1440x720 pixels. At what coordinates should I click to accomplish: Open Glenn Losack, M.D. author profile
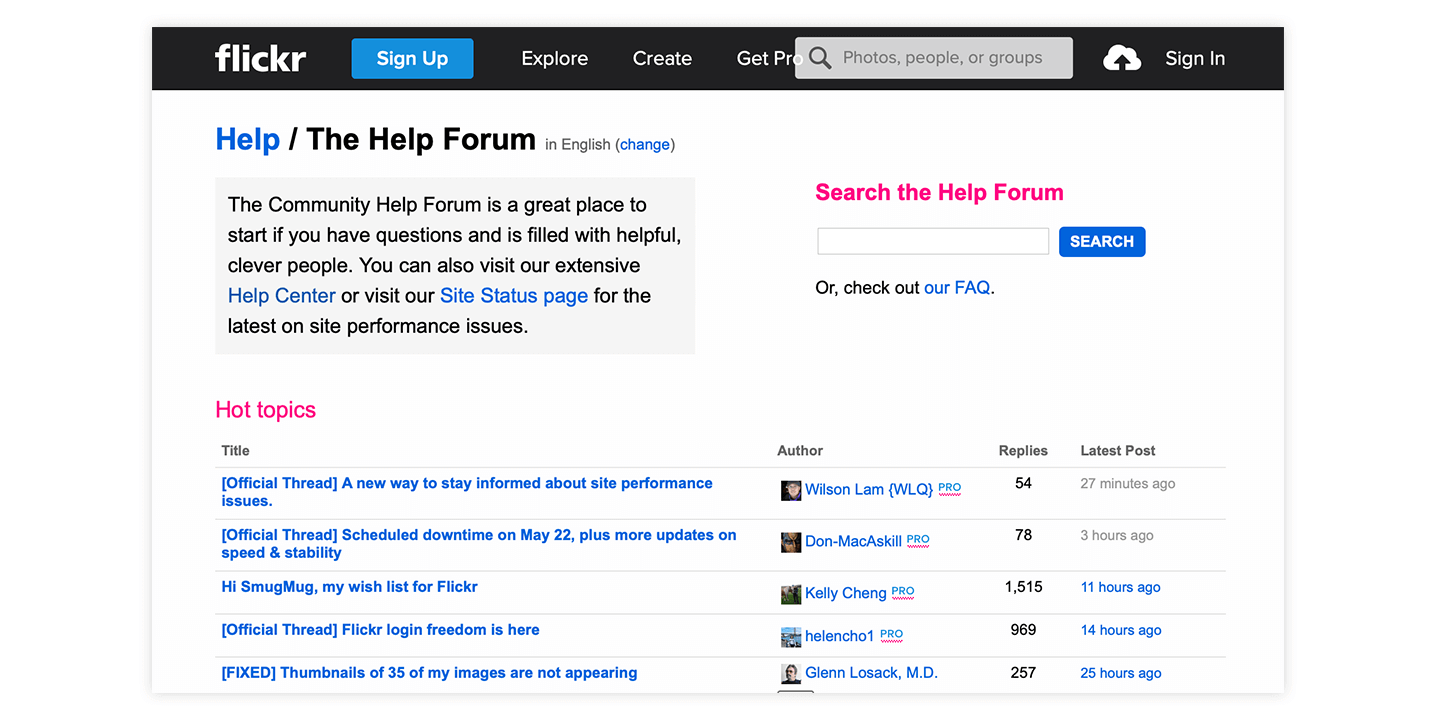871,673
